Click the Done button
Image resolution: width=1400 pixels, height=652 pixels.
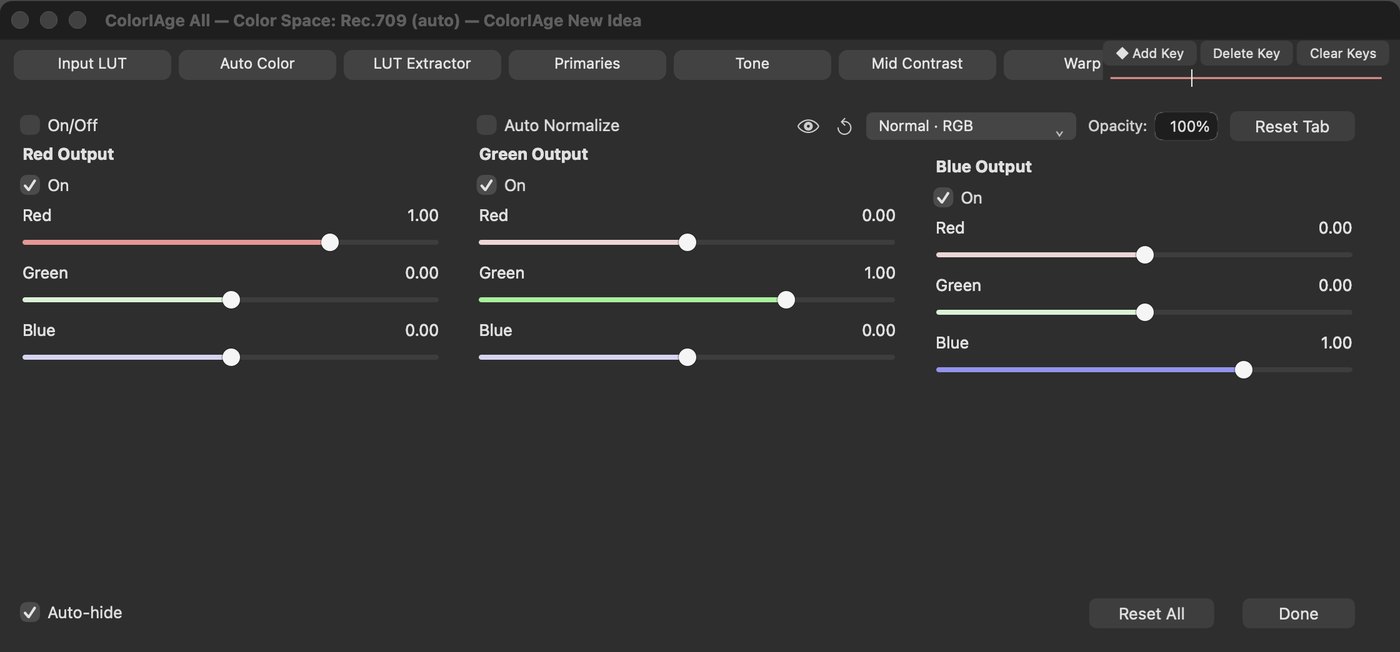click(x=1298, y=613)
